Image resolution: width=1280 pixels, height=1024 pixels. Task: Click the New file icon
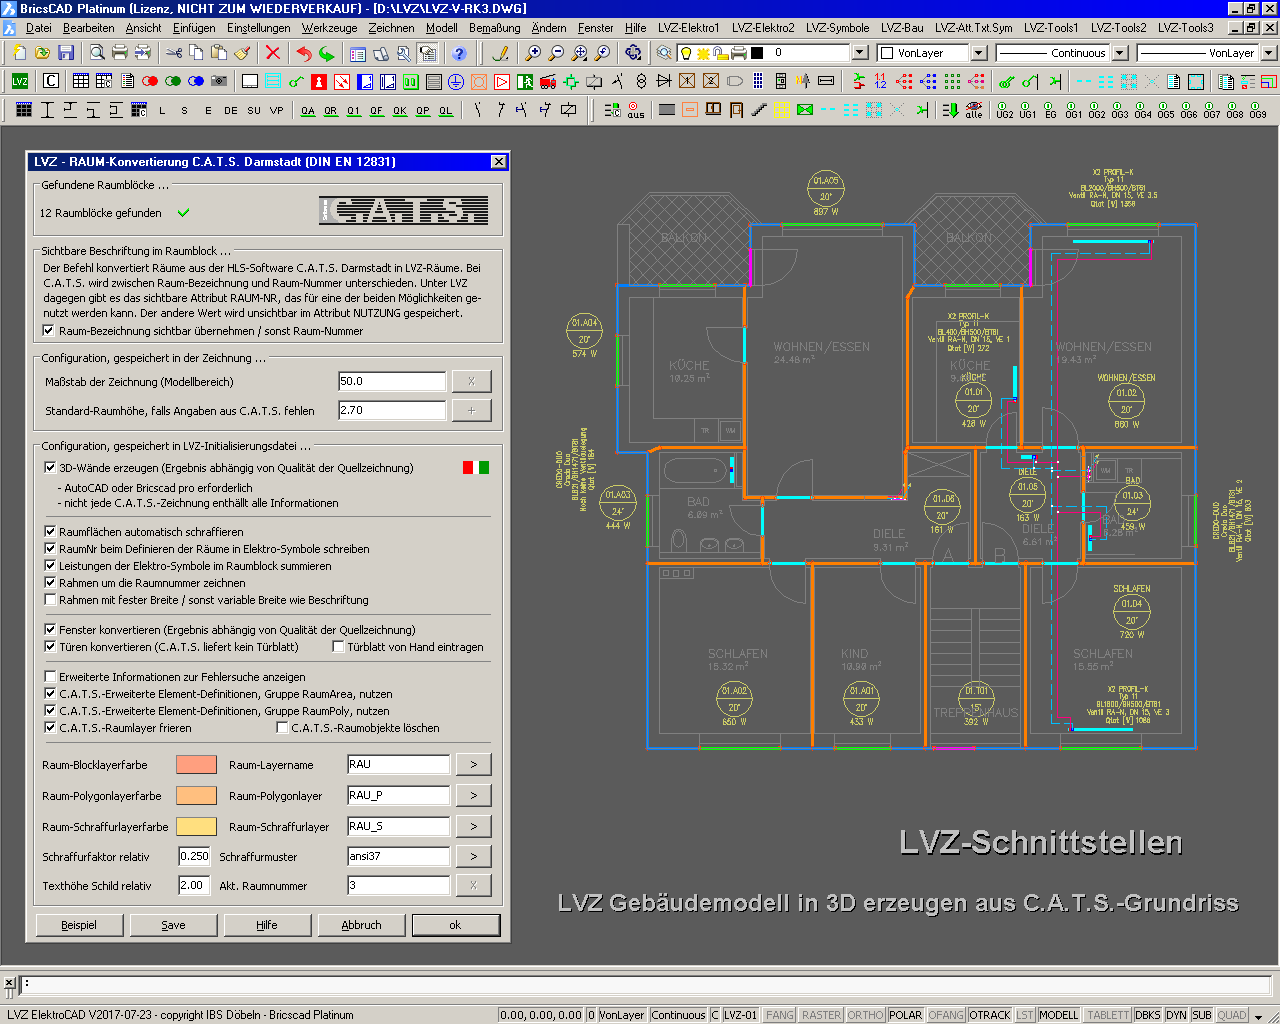click(x=19, y=53)
